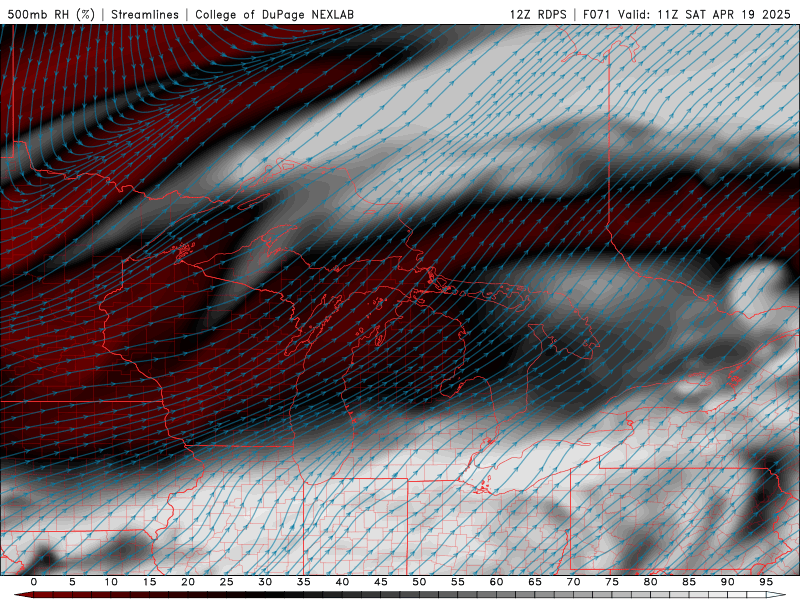The height and width of the screenshot is (600, 800).
Task: Click the 20 value on colorbar scale
Action: pyautogui.click(x=188, y=582)
